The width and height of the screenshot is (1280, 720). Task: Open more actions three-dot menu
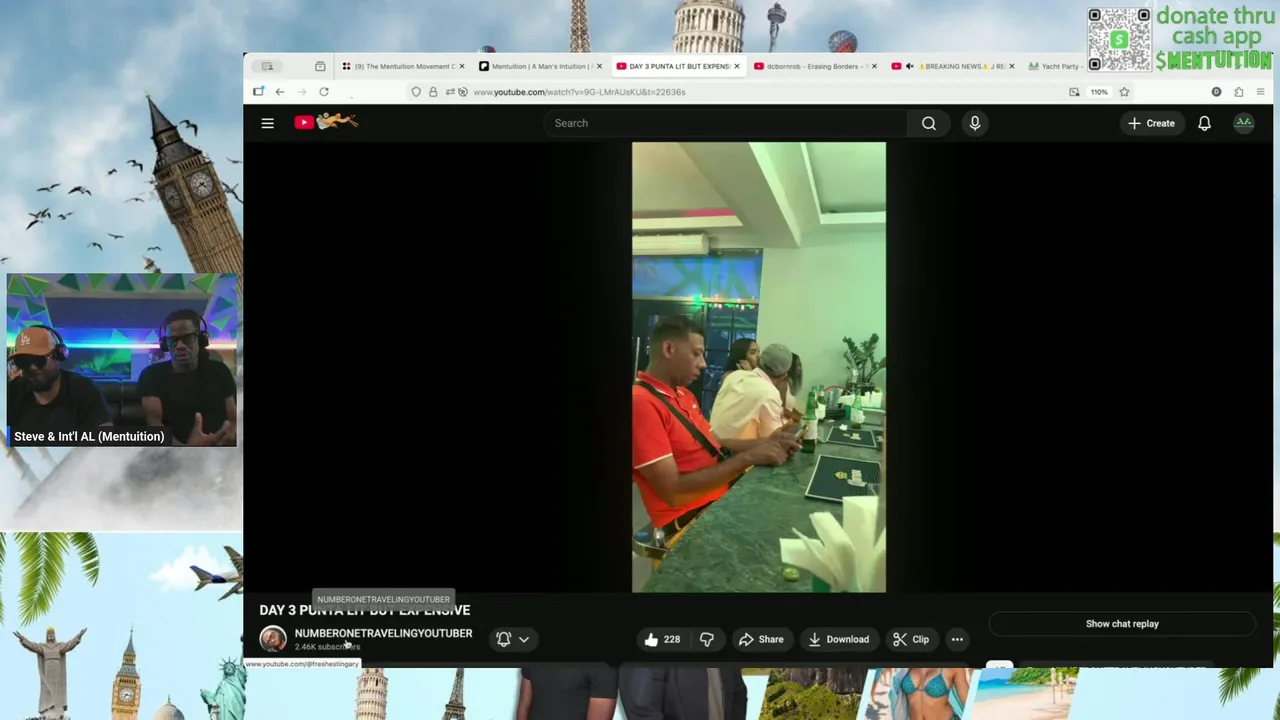pyautogui.click(x=957, y=639)
